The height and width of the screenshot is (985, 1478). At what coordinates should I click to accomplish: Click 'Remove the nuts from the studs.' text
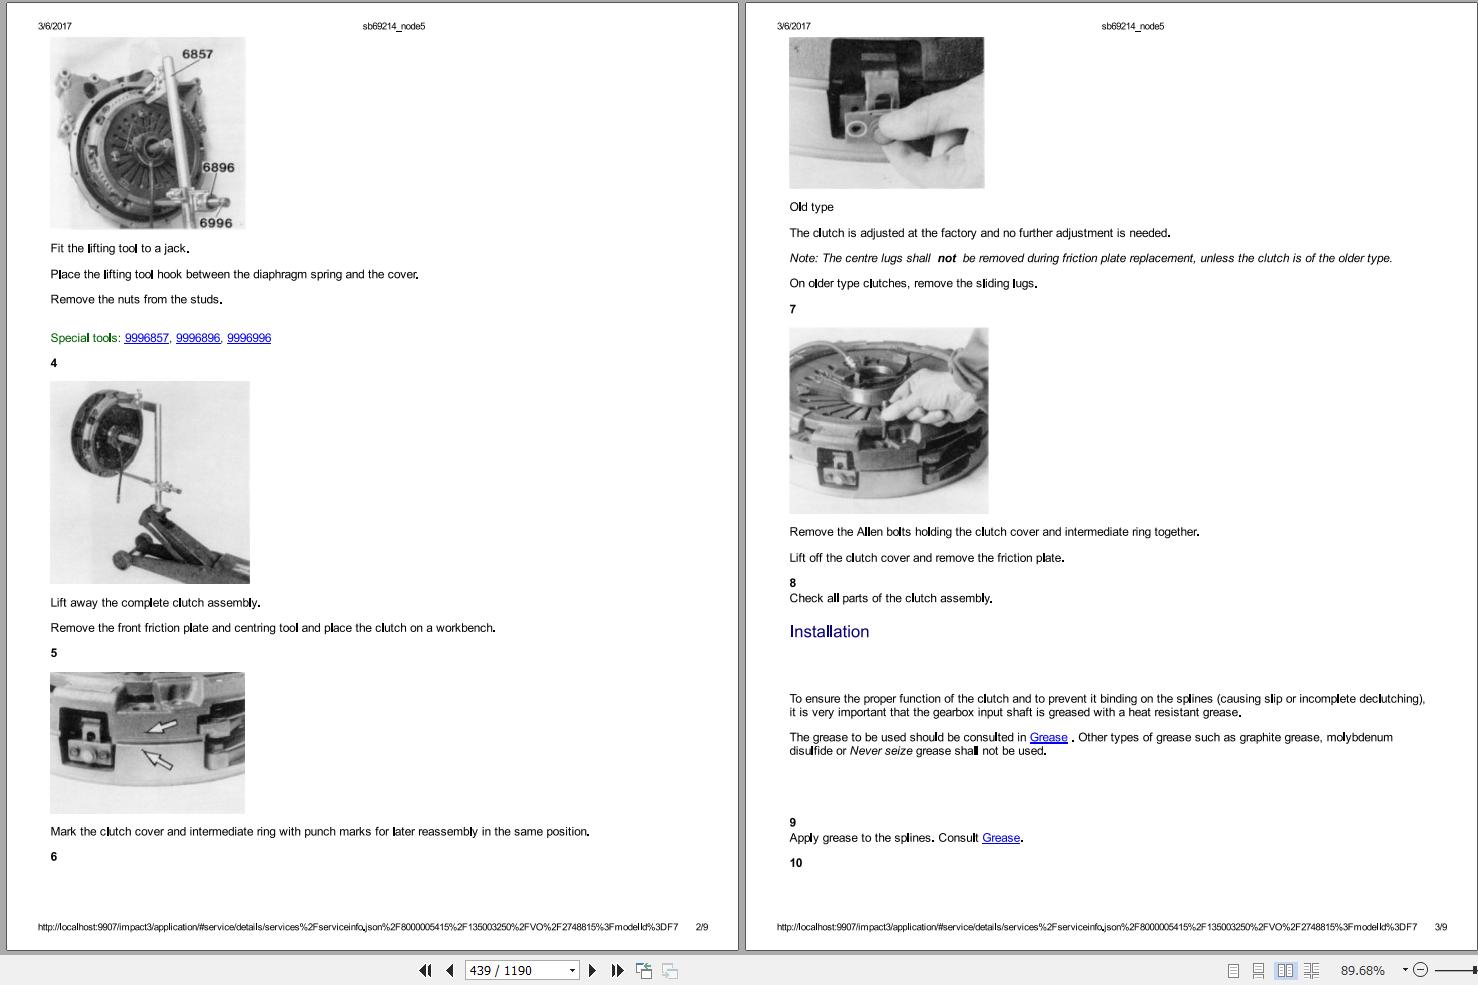[x=136, y=300]
